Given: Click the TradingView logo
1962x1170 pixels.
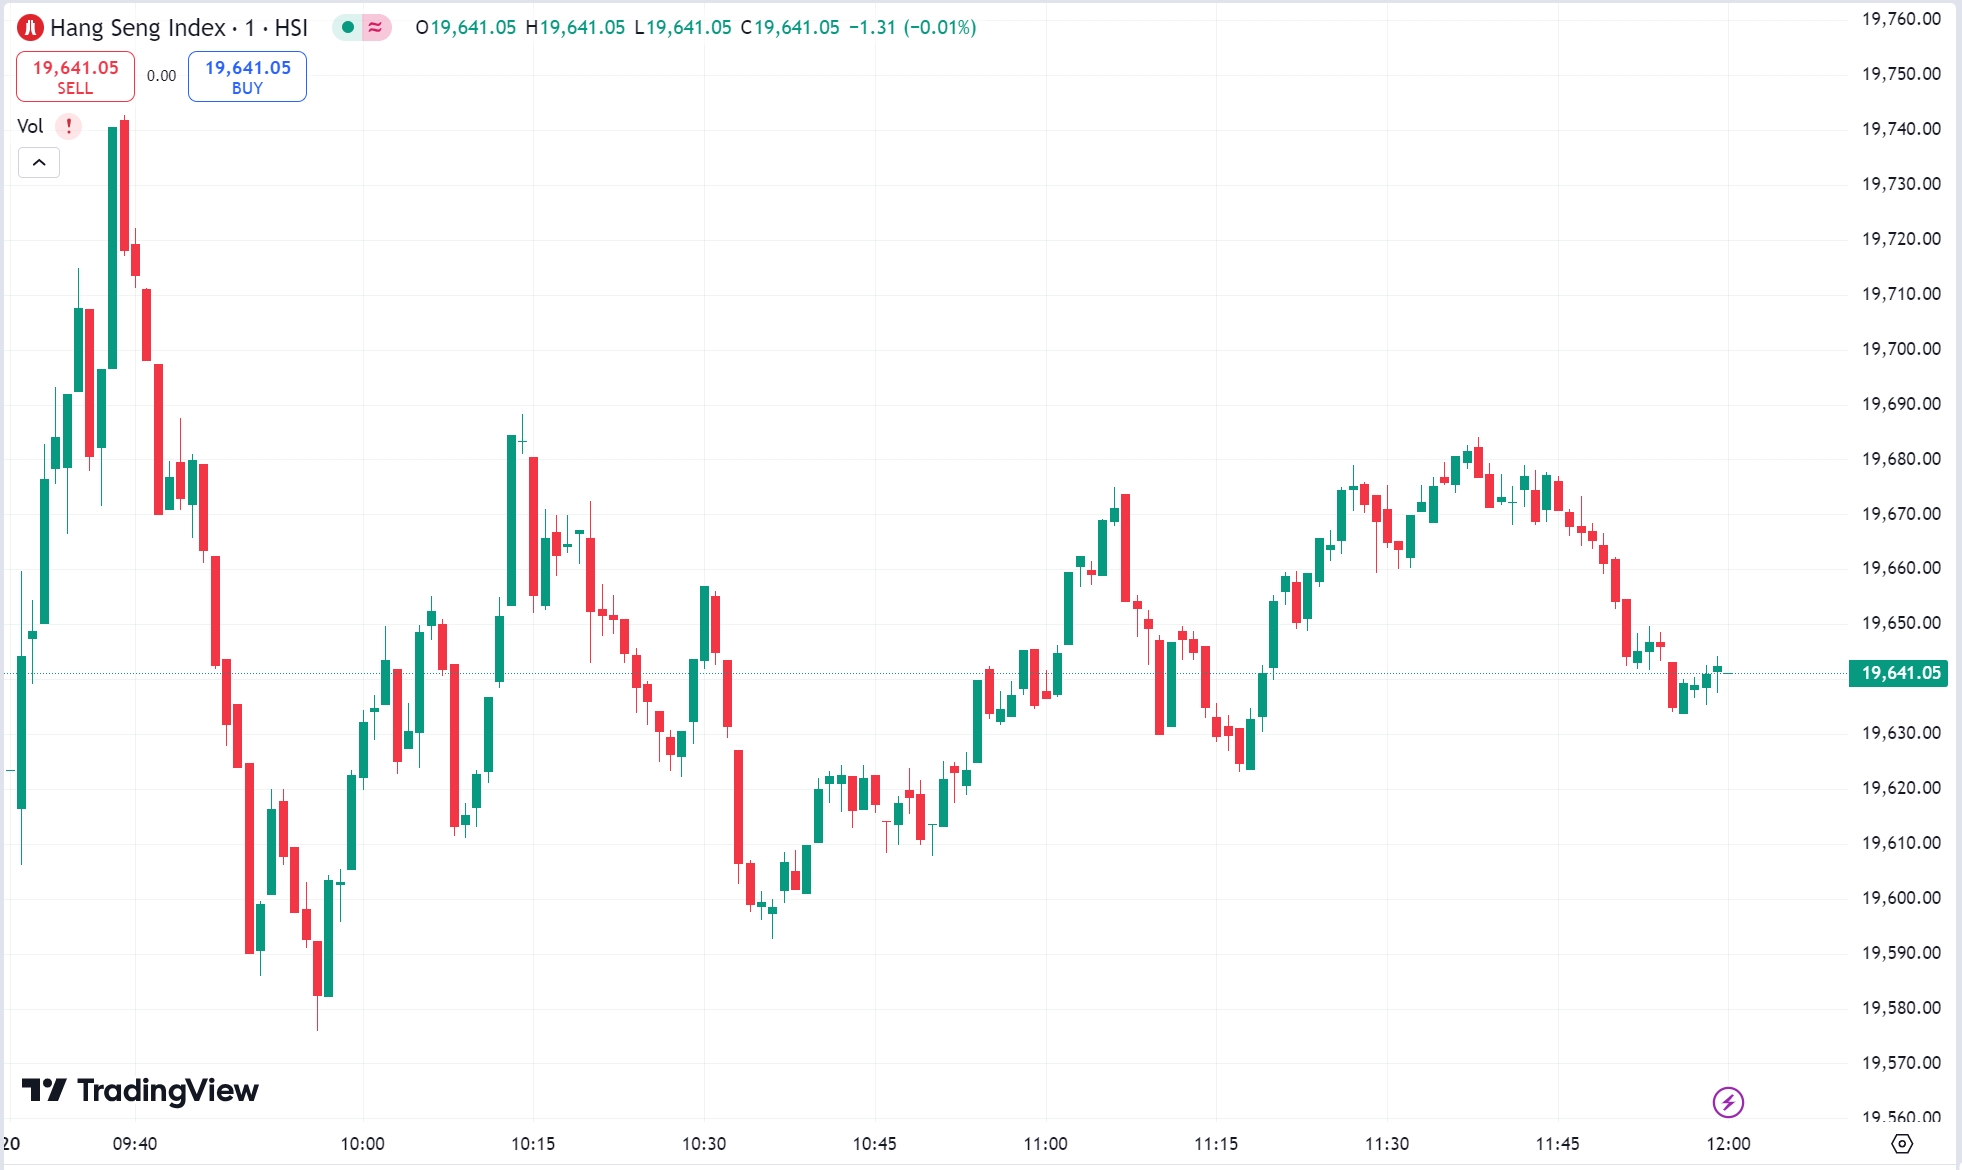Looking at the screenshot, I should click(x=140, y=1090).
